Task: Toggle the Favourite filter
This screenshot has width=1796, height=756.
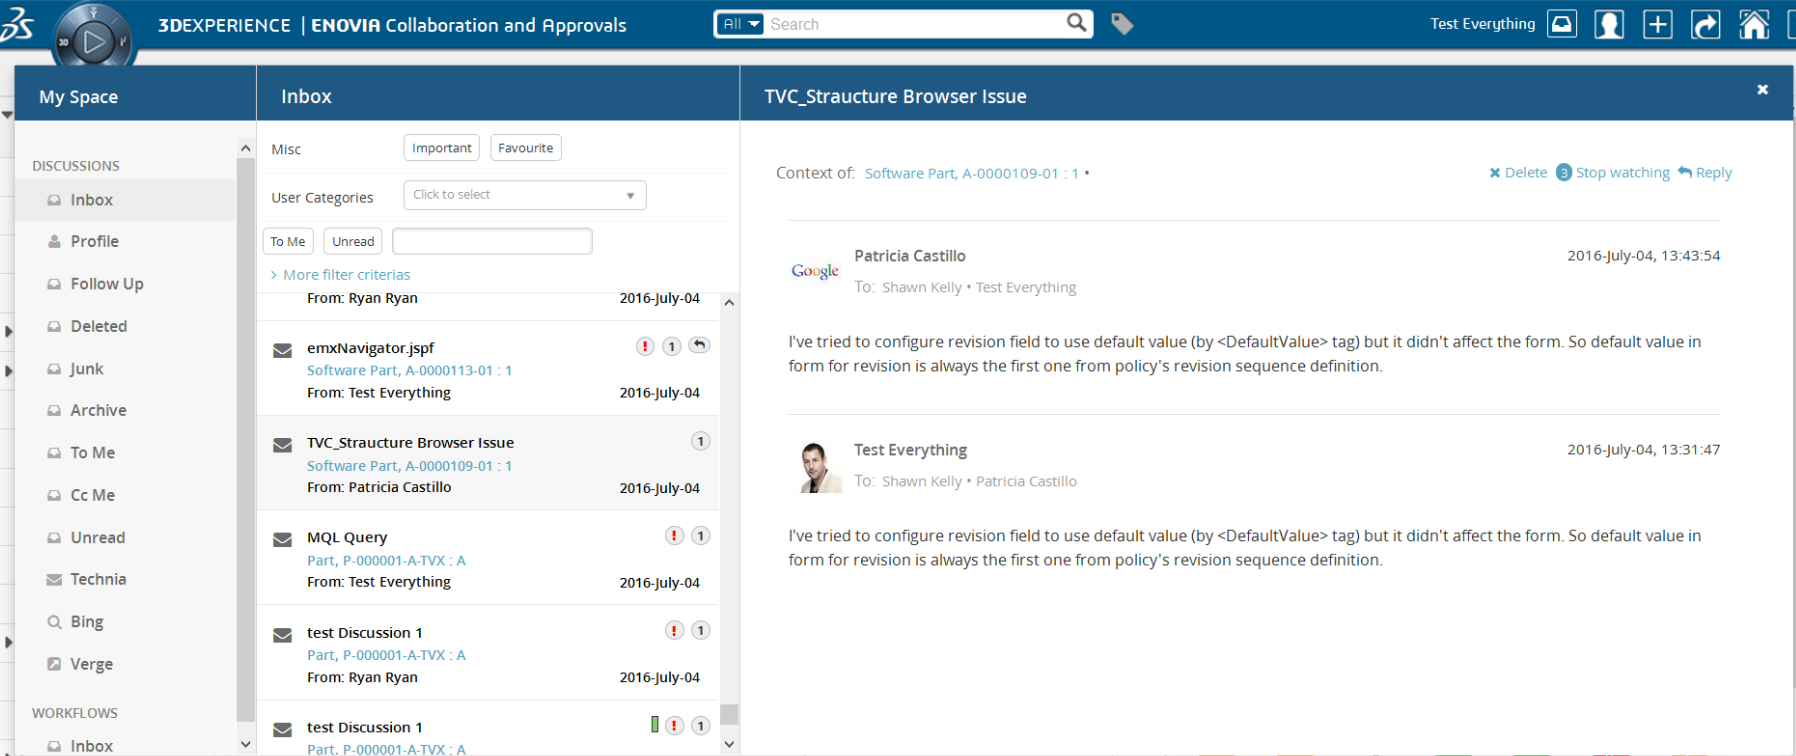Action: point(525,148)
